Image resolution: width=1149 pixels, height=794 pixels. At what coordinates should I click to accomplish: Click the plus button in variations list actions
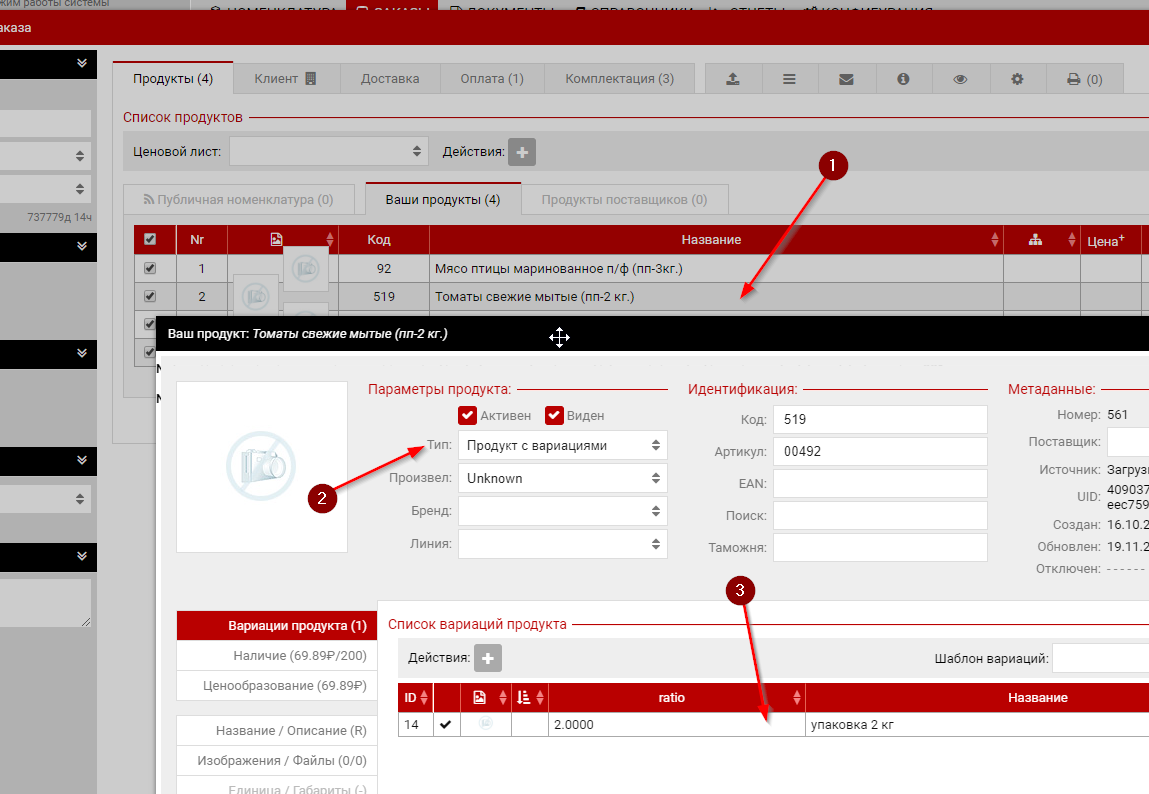pyautogui.click(x=488, y=658)
